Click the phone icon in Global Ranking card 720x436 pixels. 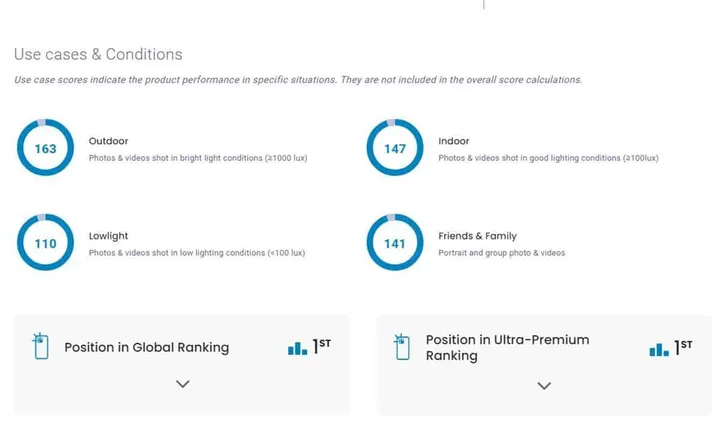41,346
